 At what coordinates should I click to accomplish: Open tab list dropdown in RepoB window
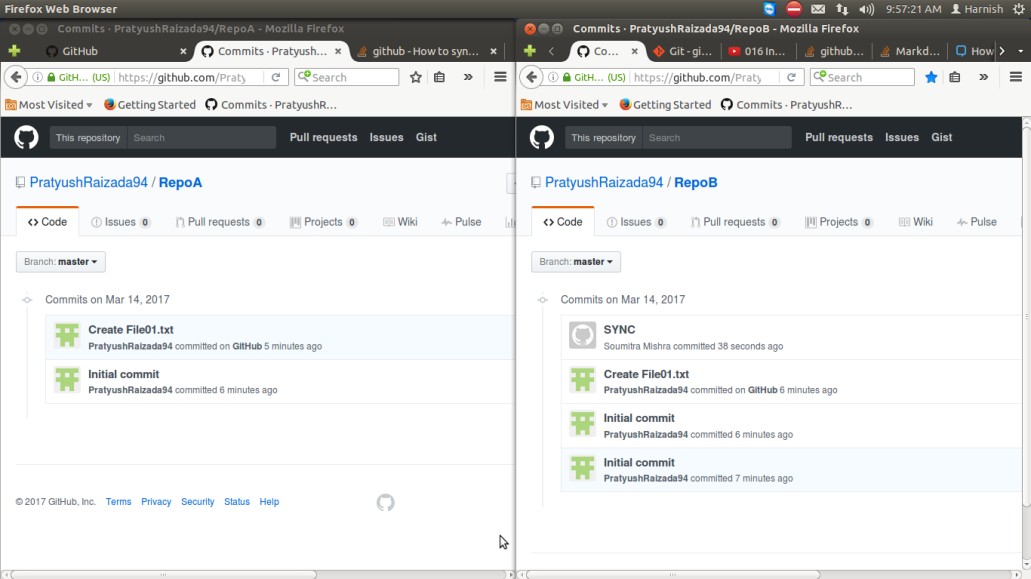(1020, 51)
